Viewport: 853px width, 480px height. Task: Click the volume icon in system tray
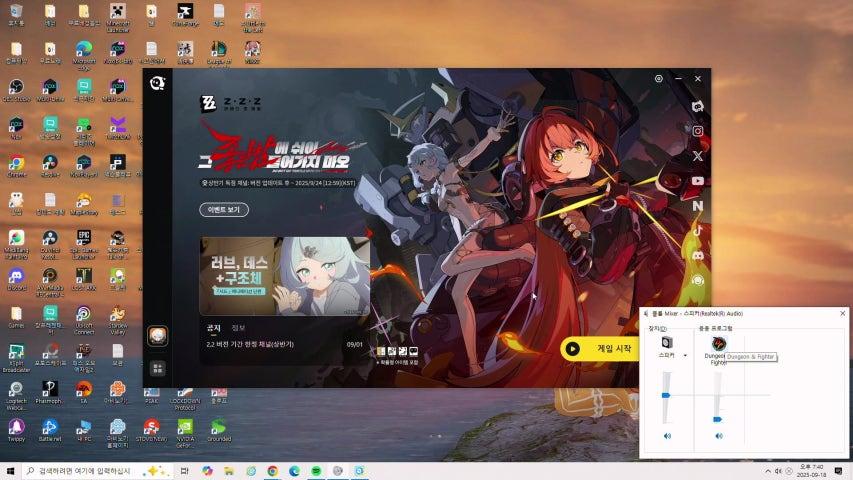[778, 471]
